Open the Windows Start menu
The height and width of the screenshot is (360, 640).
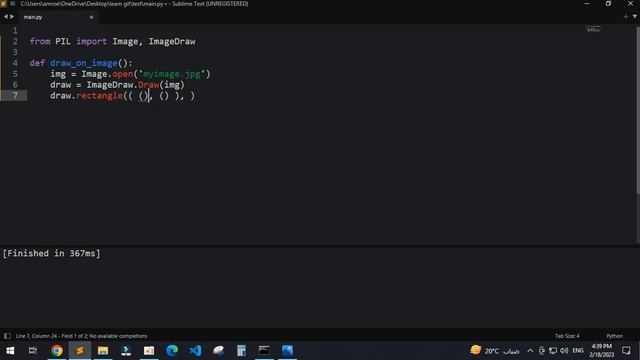coord(10,350)
